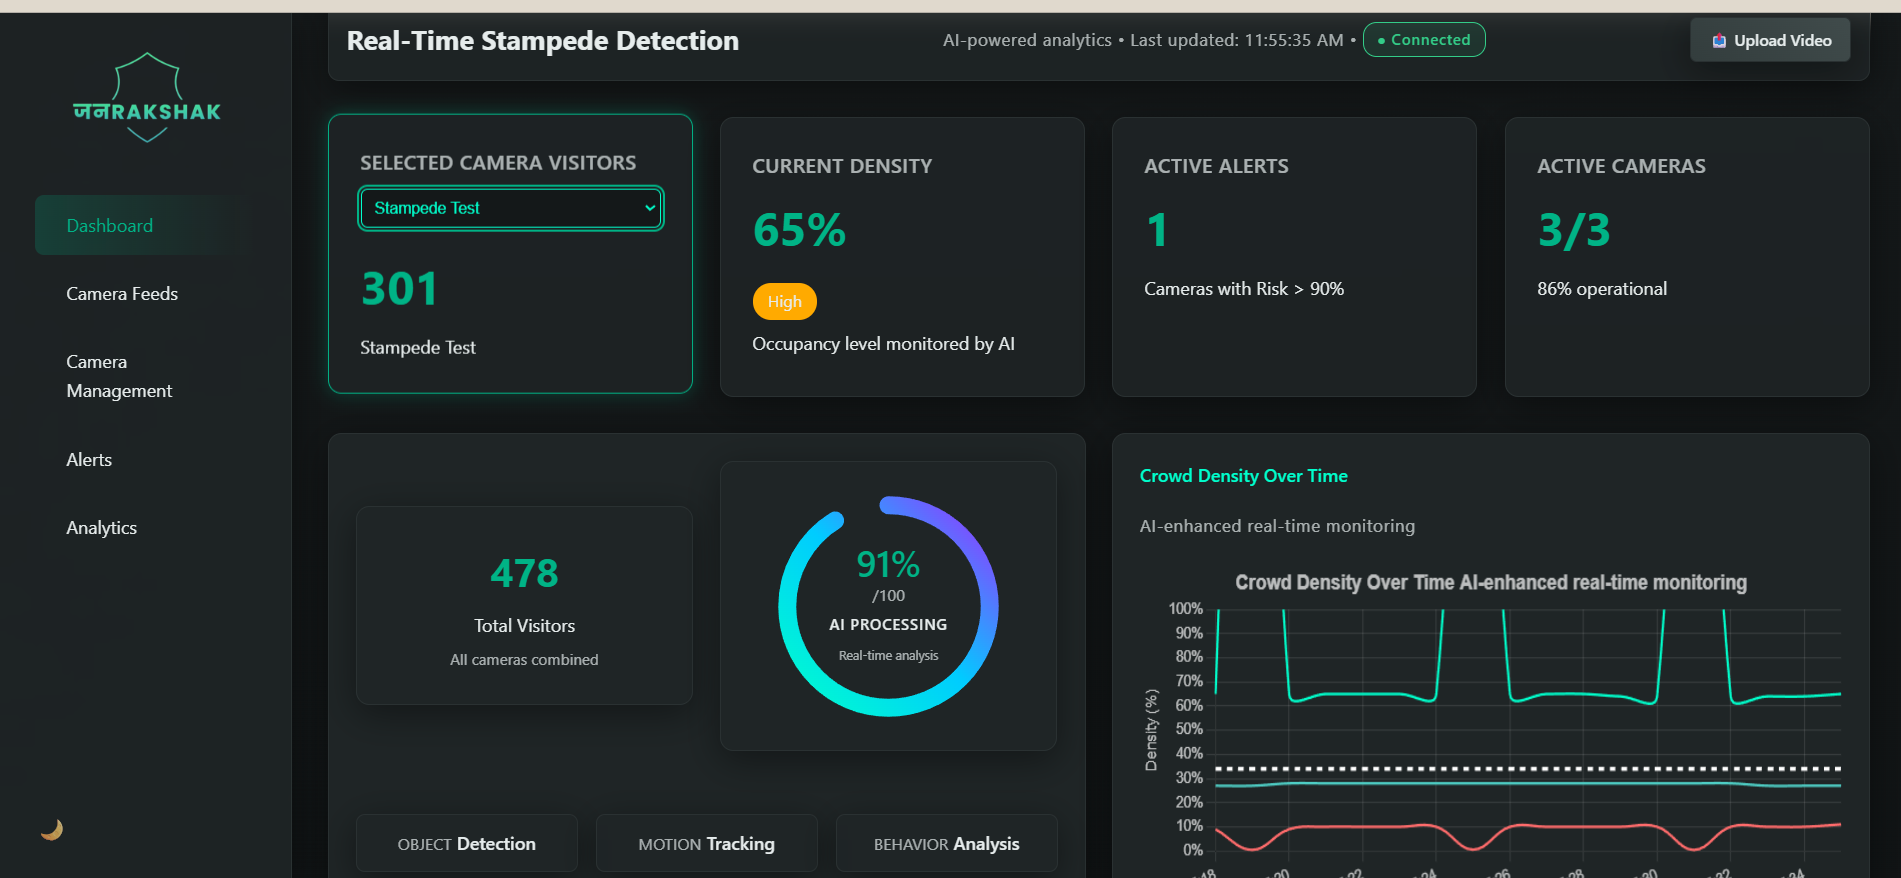This screenshot has height=878, width=1901.
Task: Navigate to Alerts section
Action: (89, 459)
